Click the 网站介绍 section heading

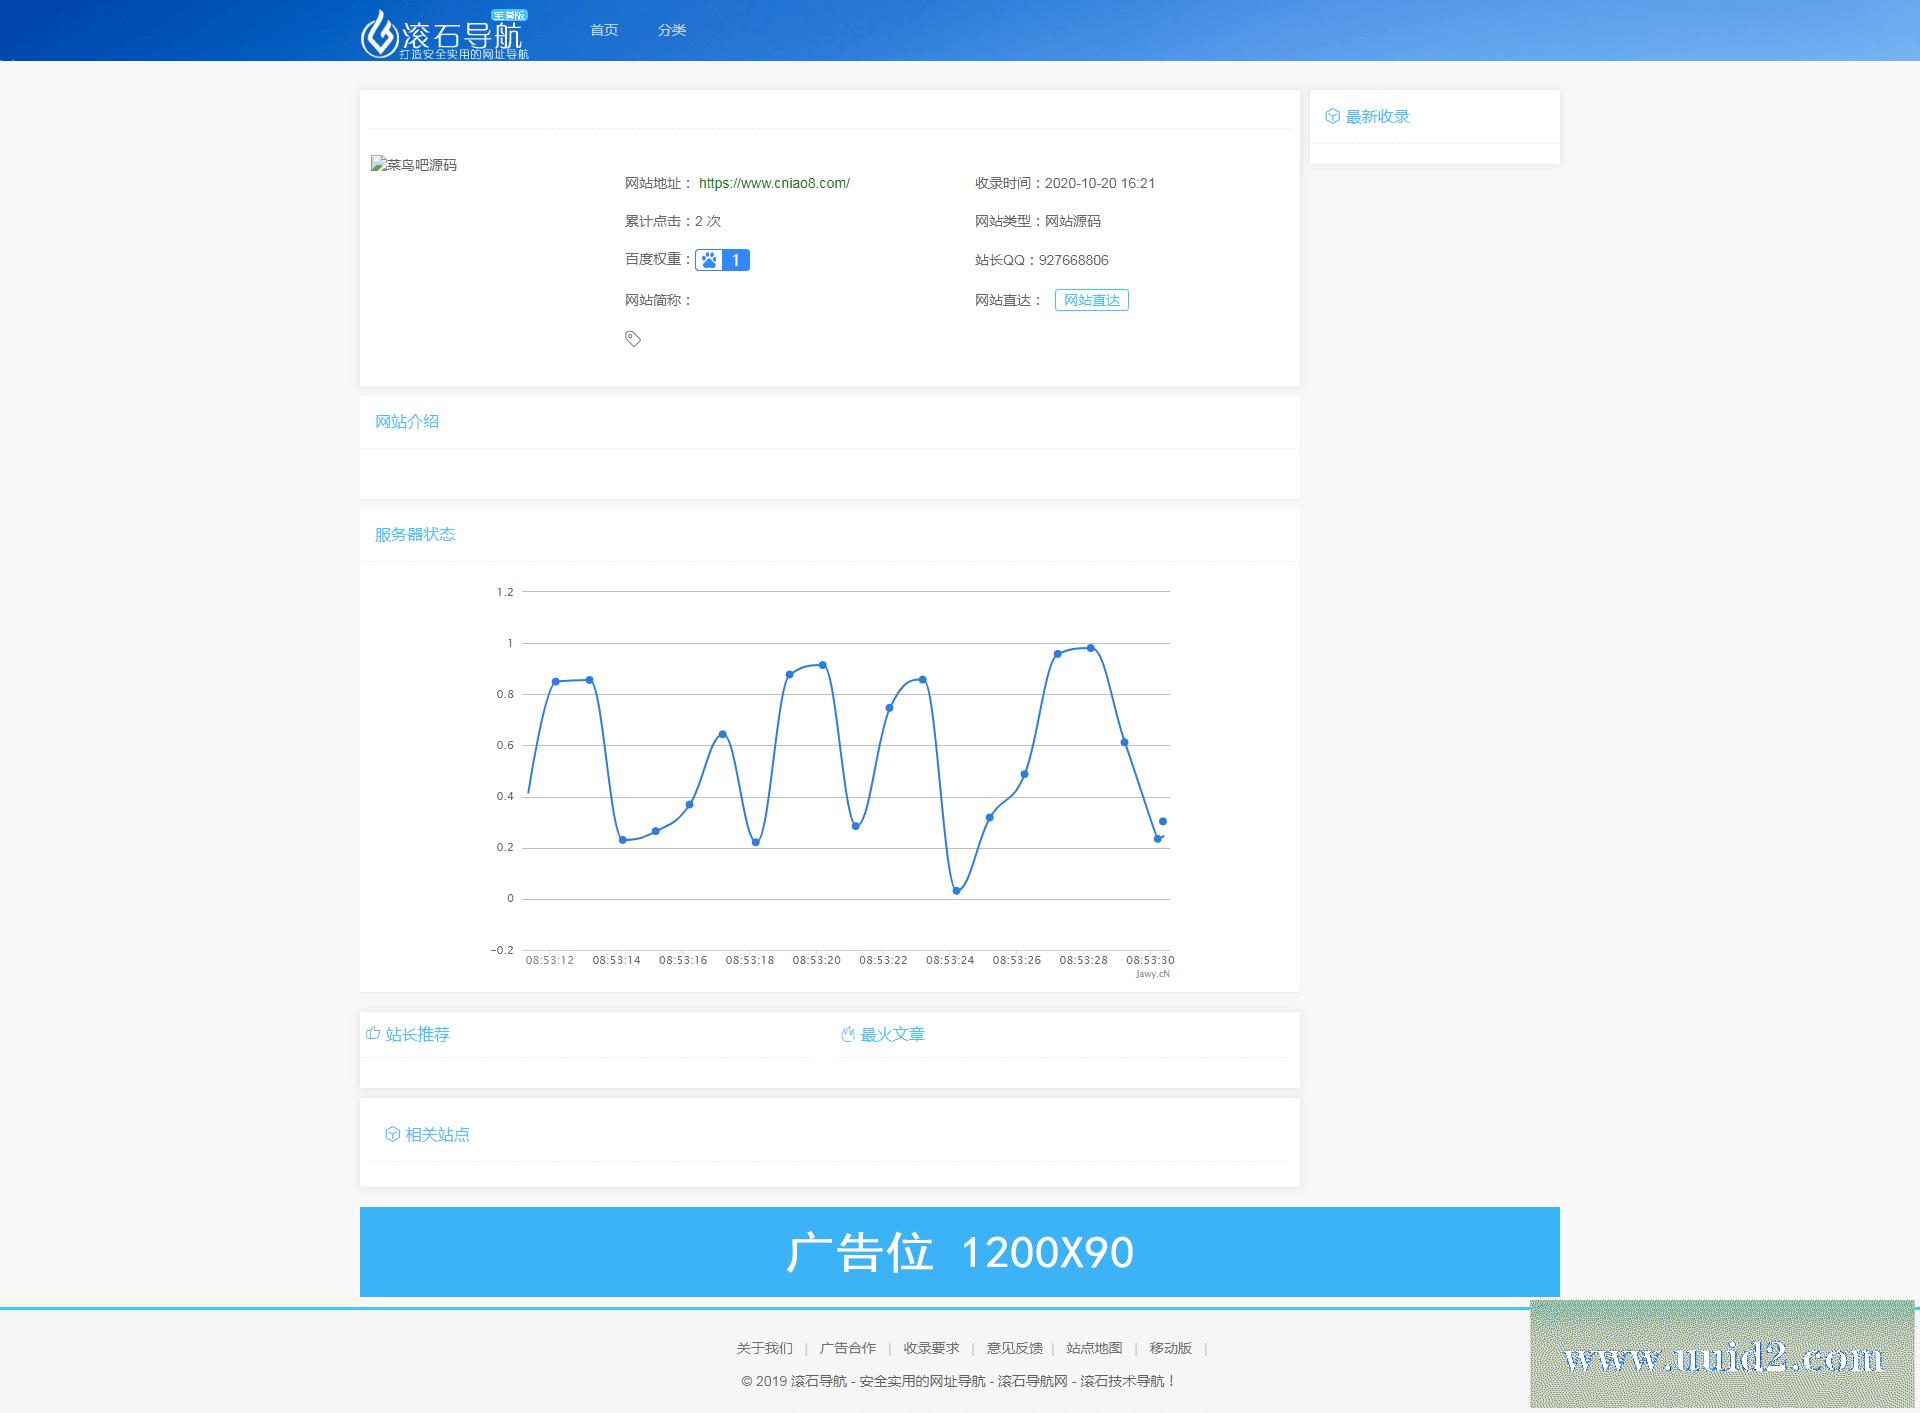point(407,421)
